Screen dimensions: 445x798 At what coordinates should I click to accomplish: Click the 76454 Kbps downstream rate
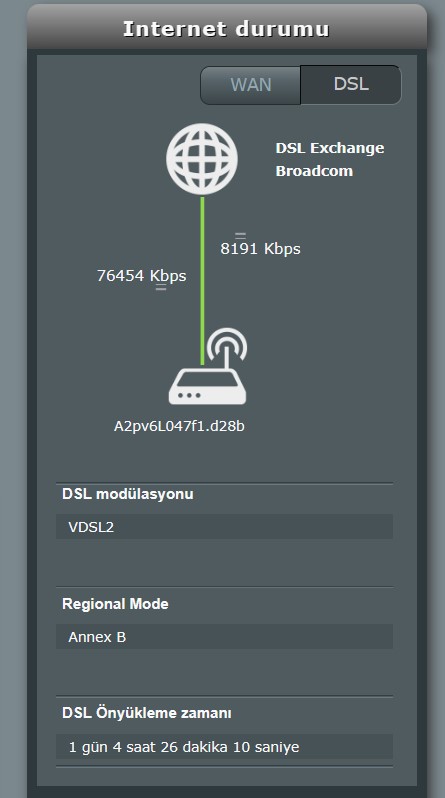pyautogui.click(x=142, y=276)
